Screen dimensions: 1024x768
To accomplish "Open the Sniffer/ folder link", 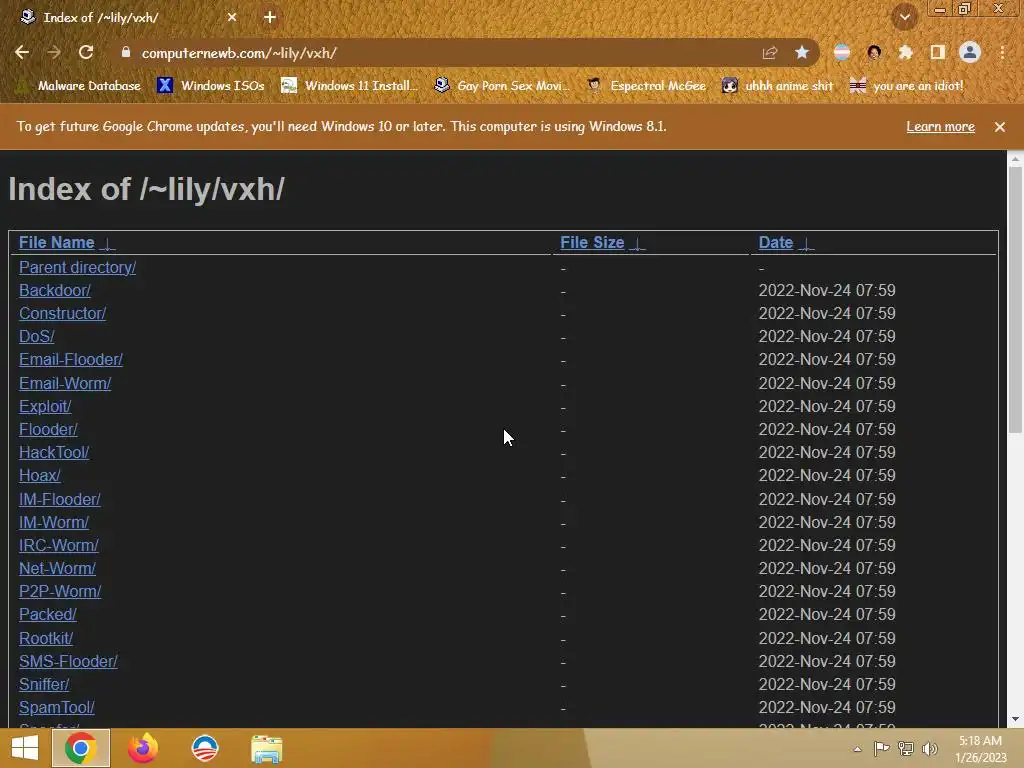I will point(44,684).
